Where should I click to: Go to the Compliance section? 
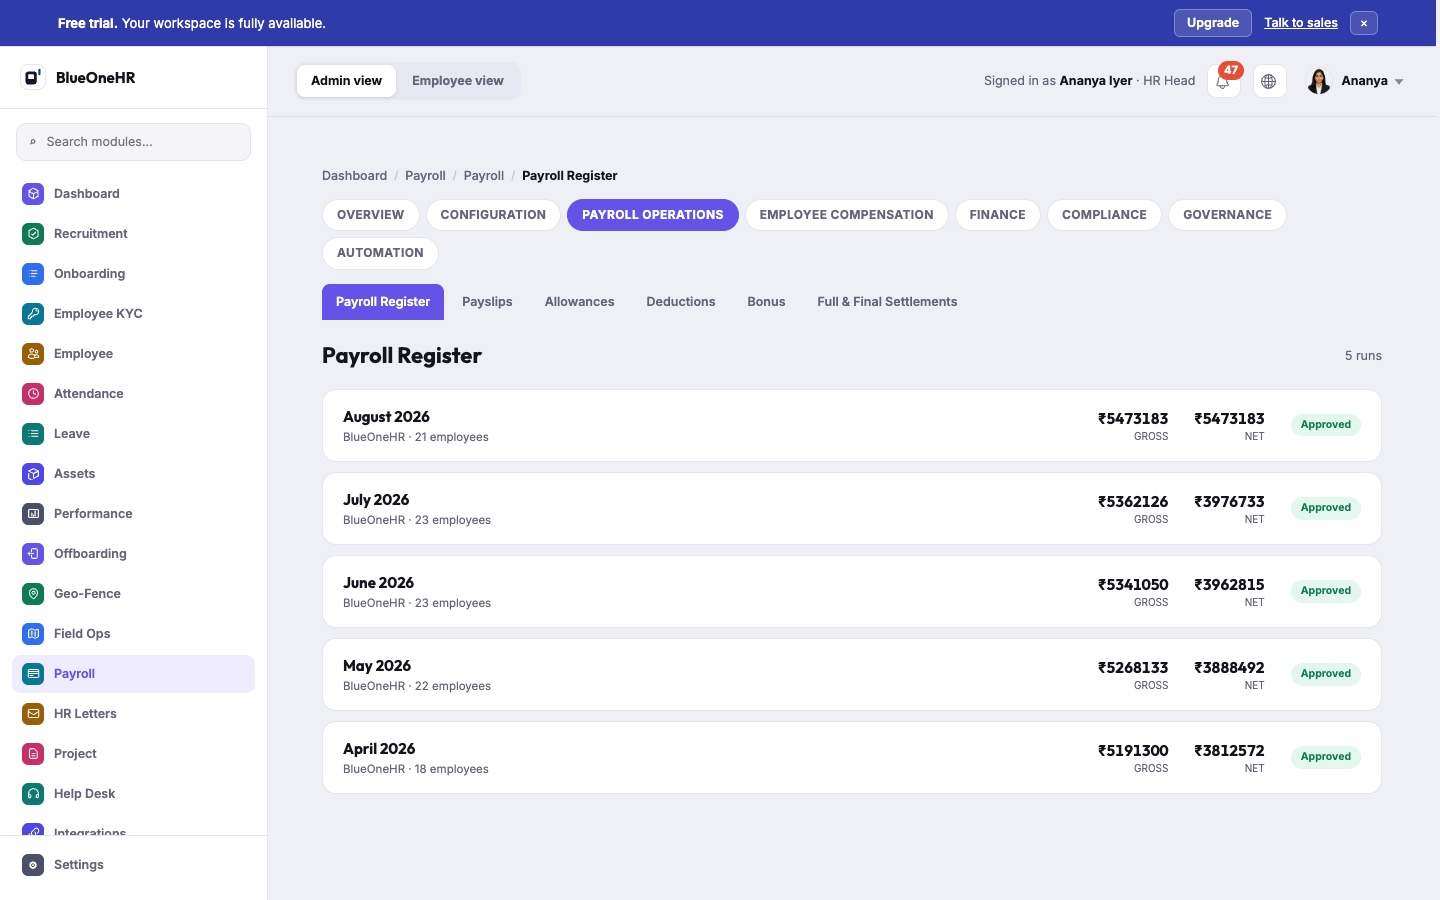tap(1104, 215)
